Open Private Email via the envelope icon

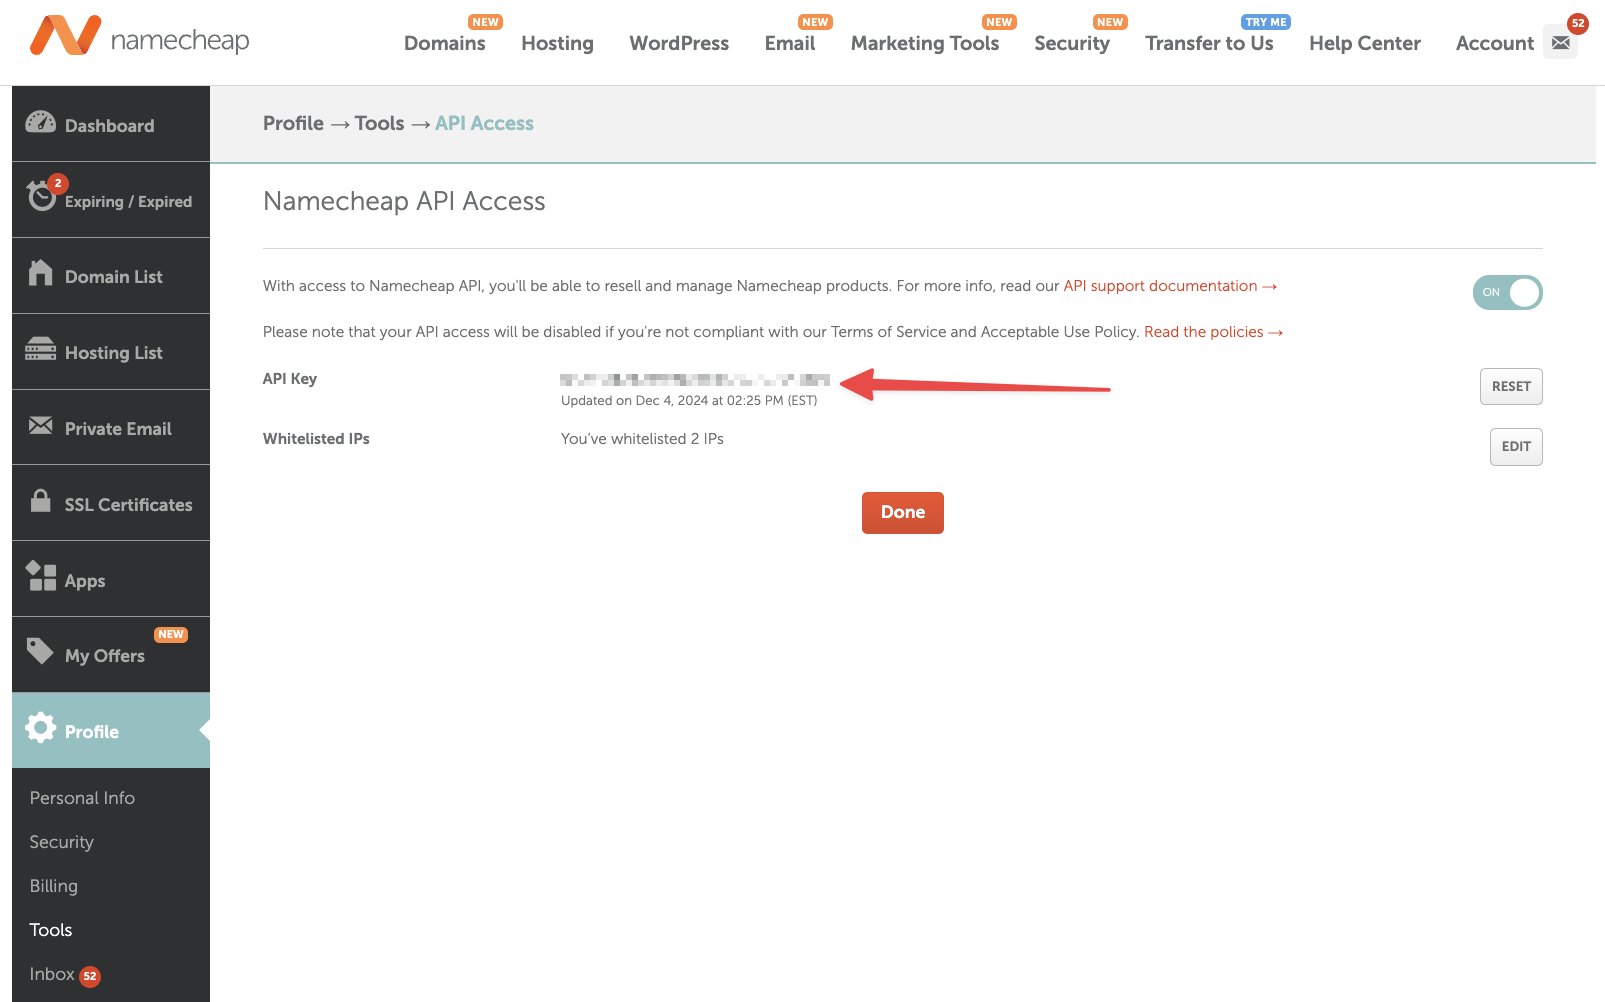tap(40, 427)
